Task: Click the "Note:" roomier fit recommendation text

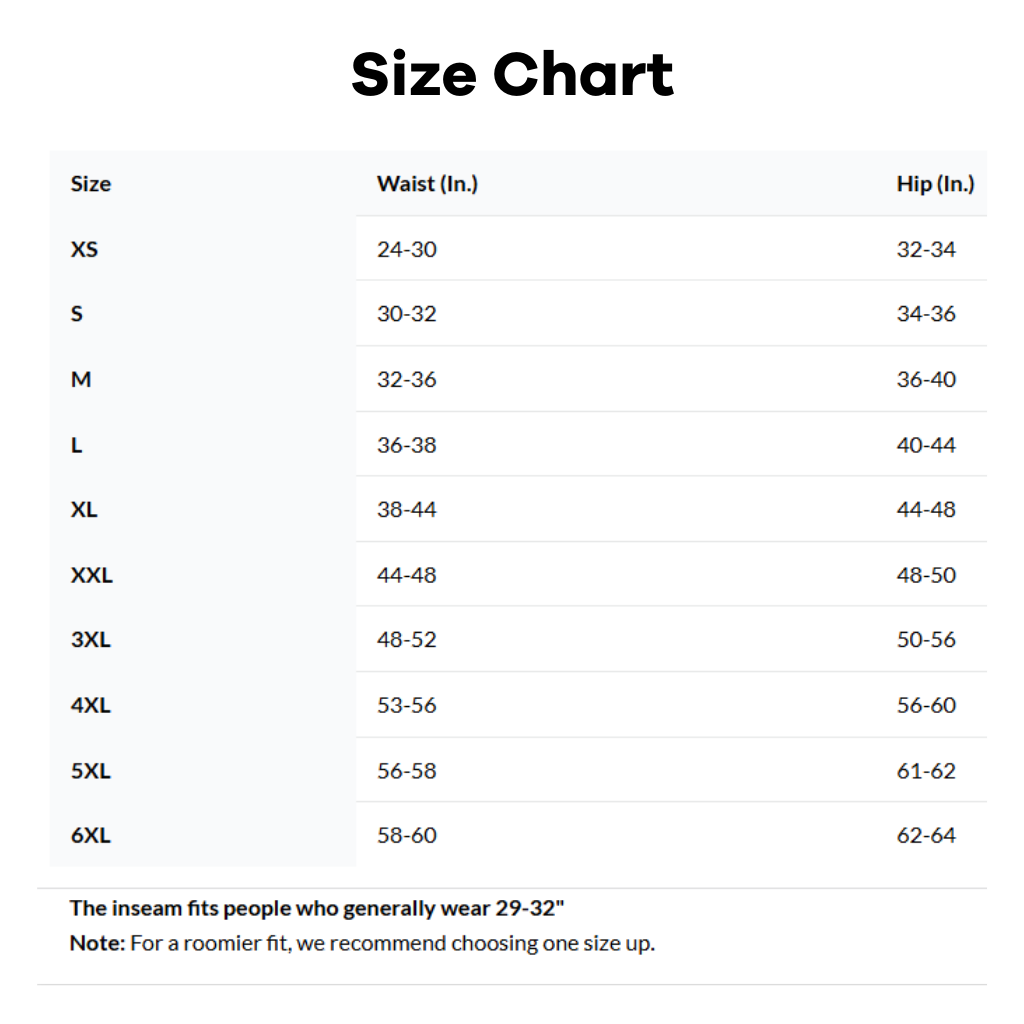Action: click(x=362, y=943)
